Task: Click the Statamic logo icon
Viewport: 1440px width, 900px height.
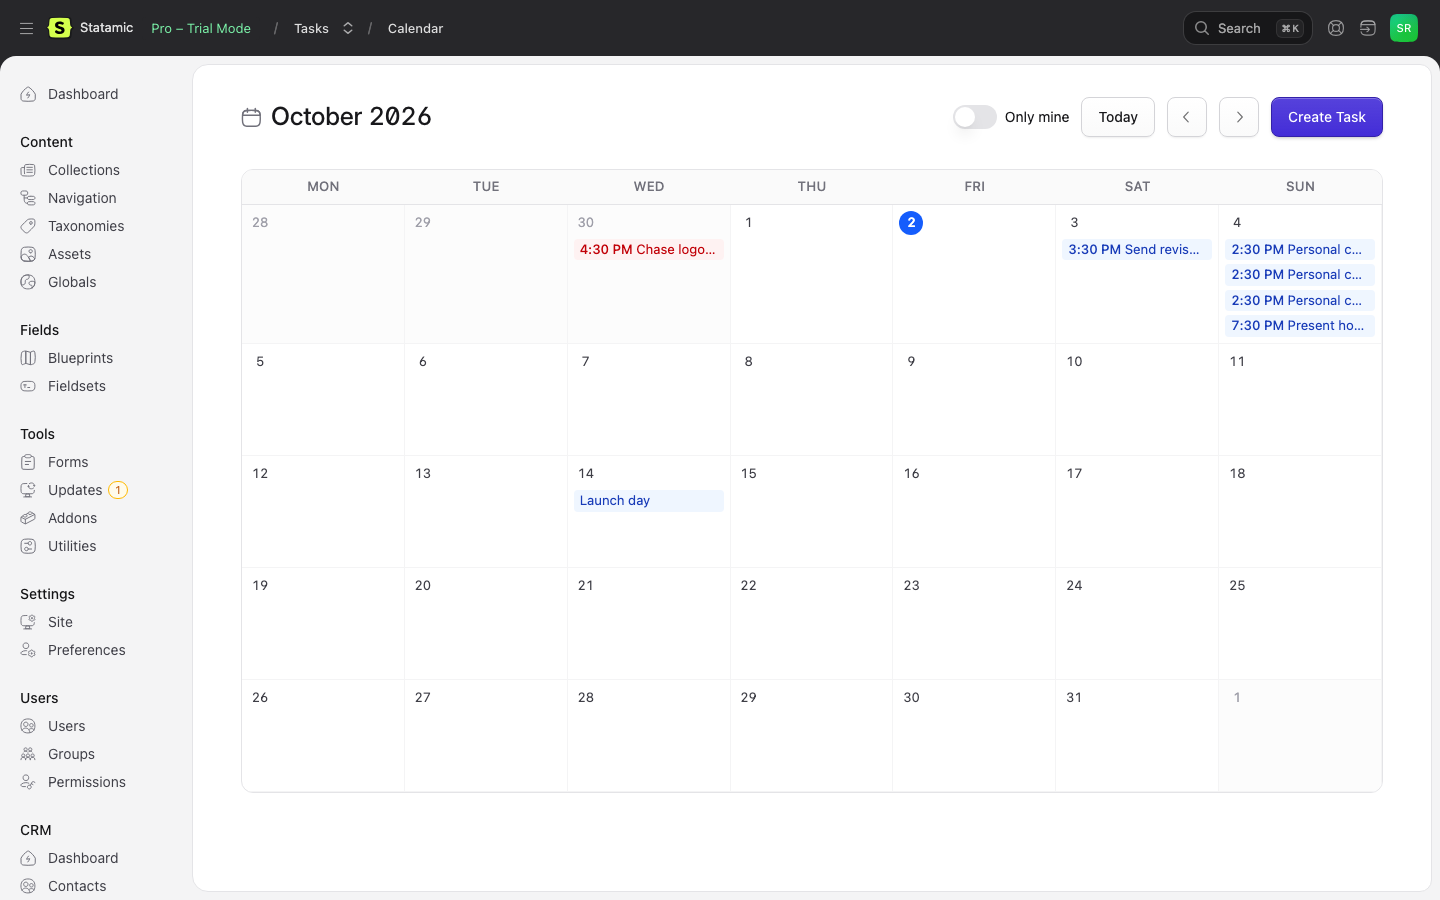Action: pyautogui.click(x=60, y=28)
